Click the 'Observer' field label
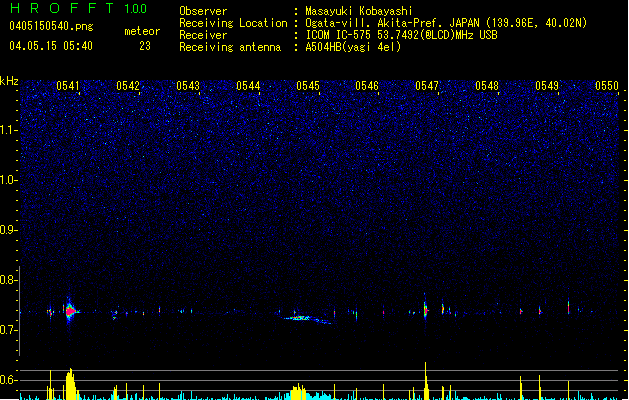This screenshot has width=629, height=400. 203,11
